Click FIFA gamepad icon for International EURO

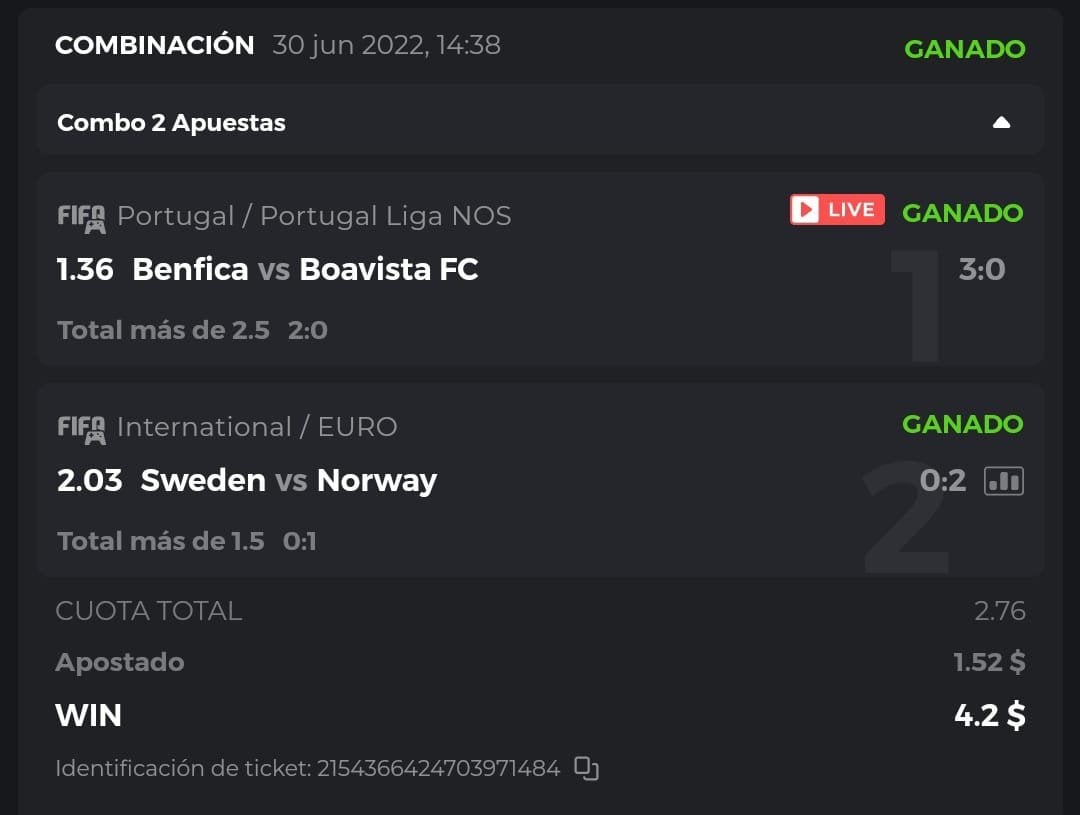(x=81, y=428)
